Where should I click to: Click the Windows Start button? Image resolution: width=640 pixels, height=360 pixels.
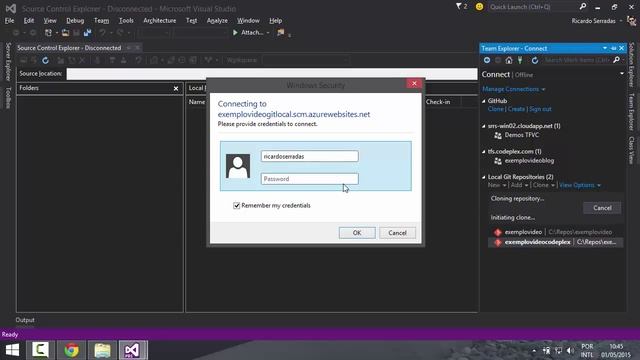[x=12, y=350]
